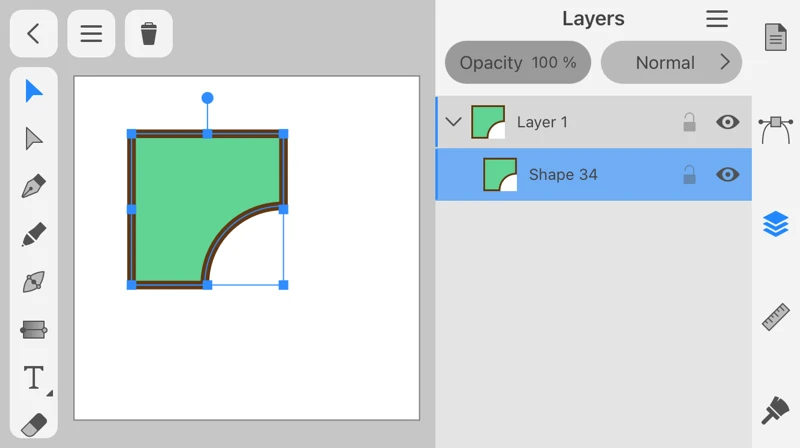Adjust the Opacity 100% control

coord(517,62)
